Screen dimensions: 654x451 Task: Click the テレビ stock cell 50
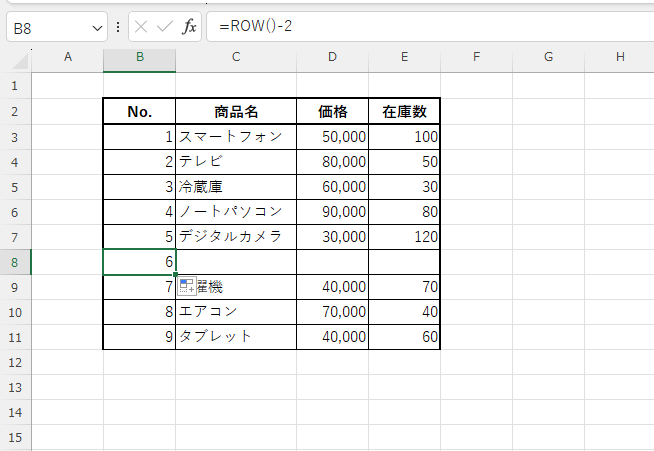[405, 162]
